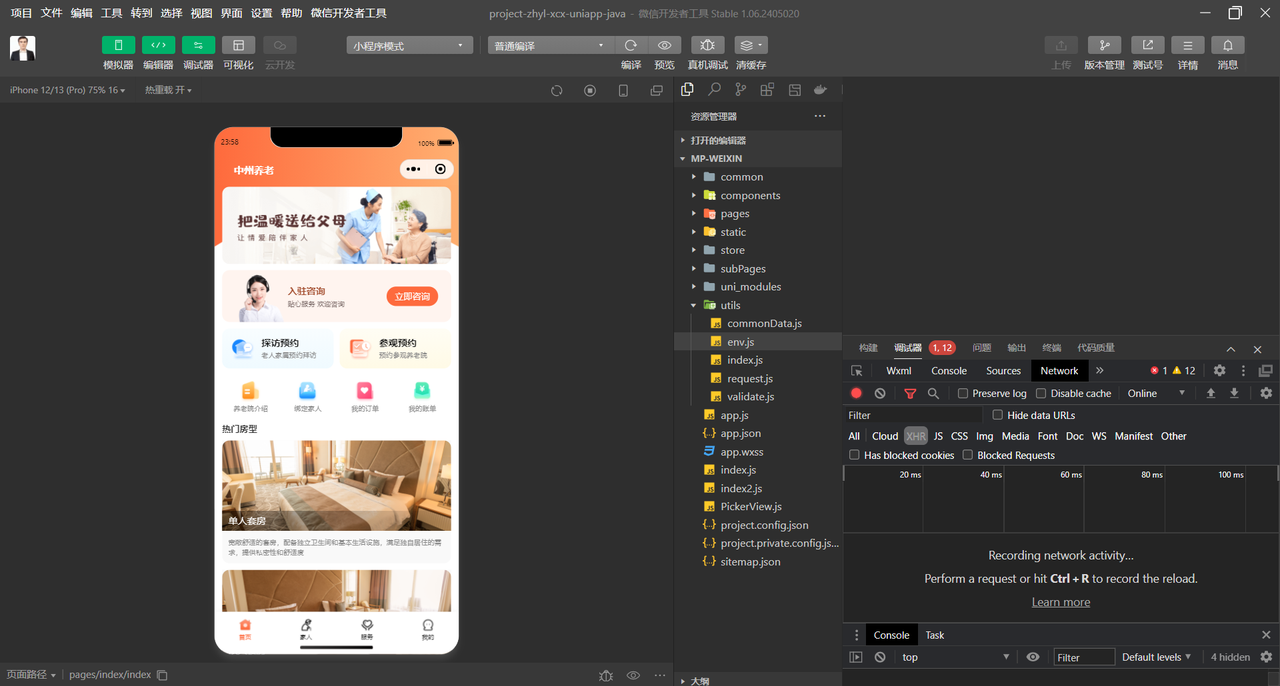Select the XHR request type filter
This screenshot has height=686, width=1280.
click(915, 436)
